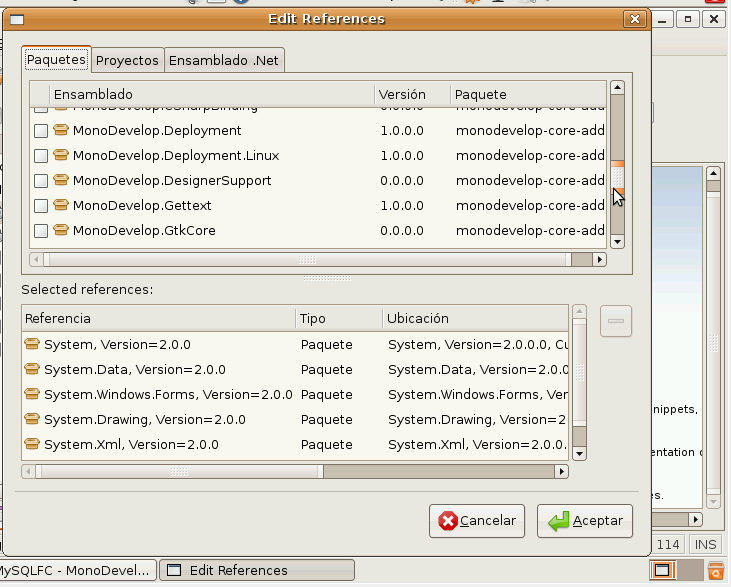Click the 0.0.0.0 version of MonoDevelop.GtkCore
The height and width of the screenshot is (587, 731).
click(x=402, y=231)
